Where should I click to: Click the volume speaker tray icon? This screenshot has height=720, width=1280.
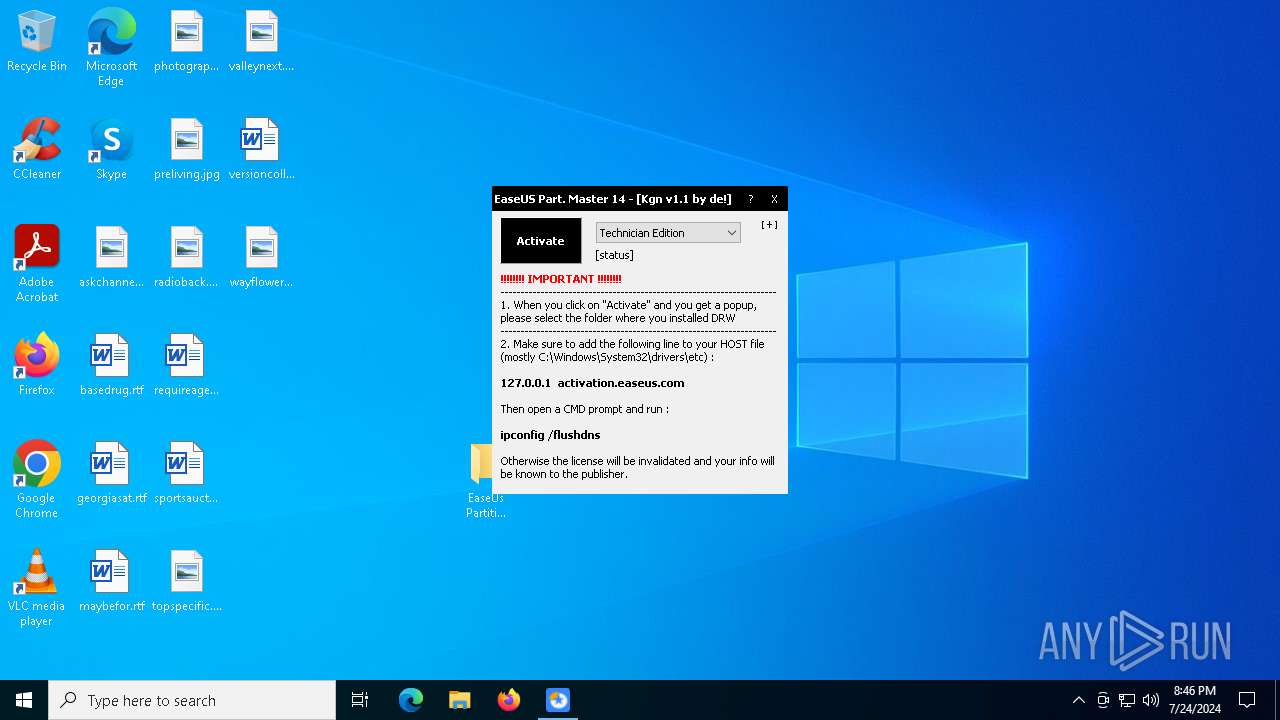tap(1151, 700)
